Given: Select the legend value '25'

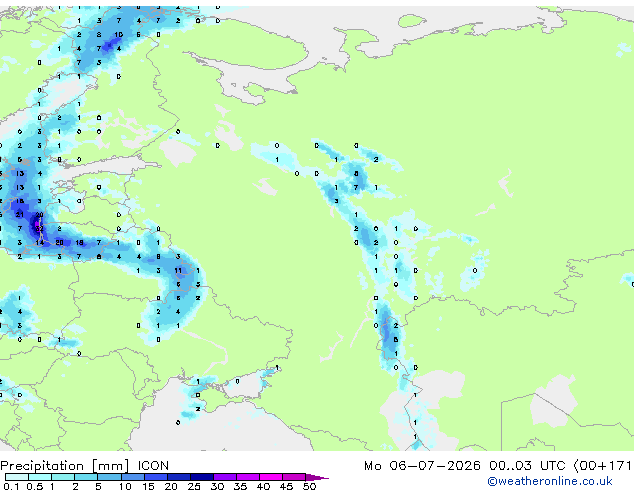Looking at the screenshot, I should pyautogui.click(x=194, y=486).
